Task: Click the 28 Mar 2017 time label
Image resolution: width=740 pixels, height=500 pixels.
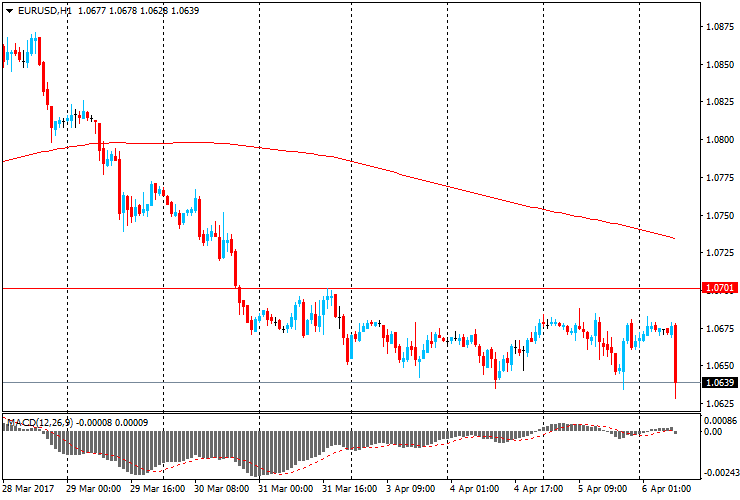Action: pyautogui.click(x=28, y=489)
